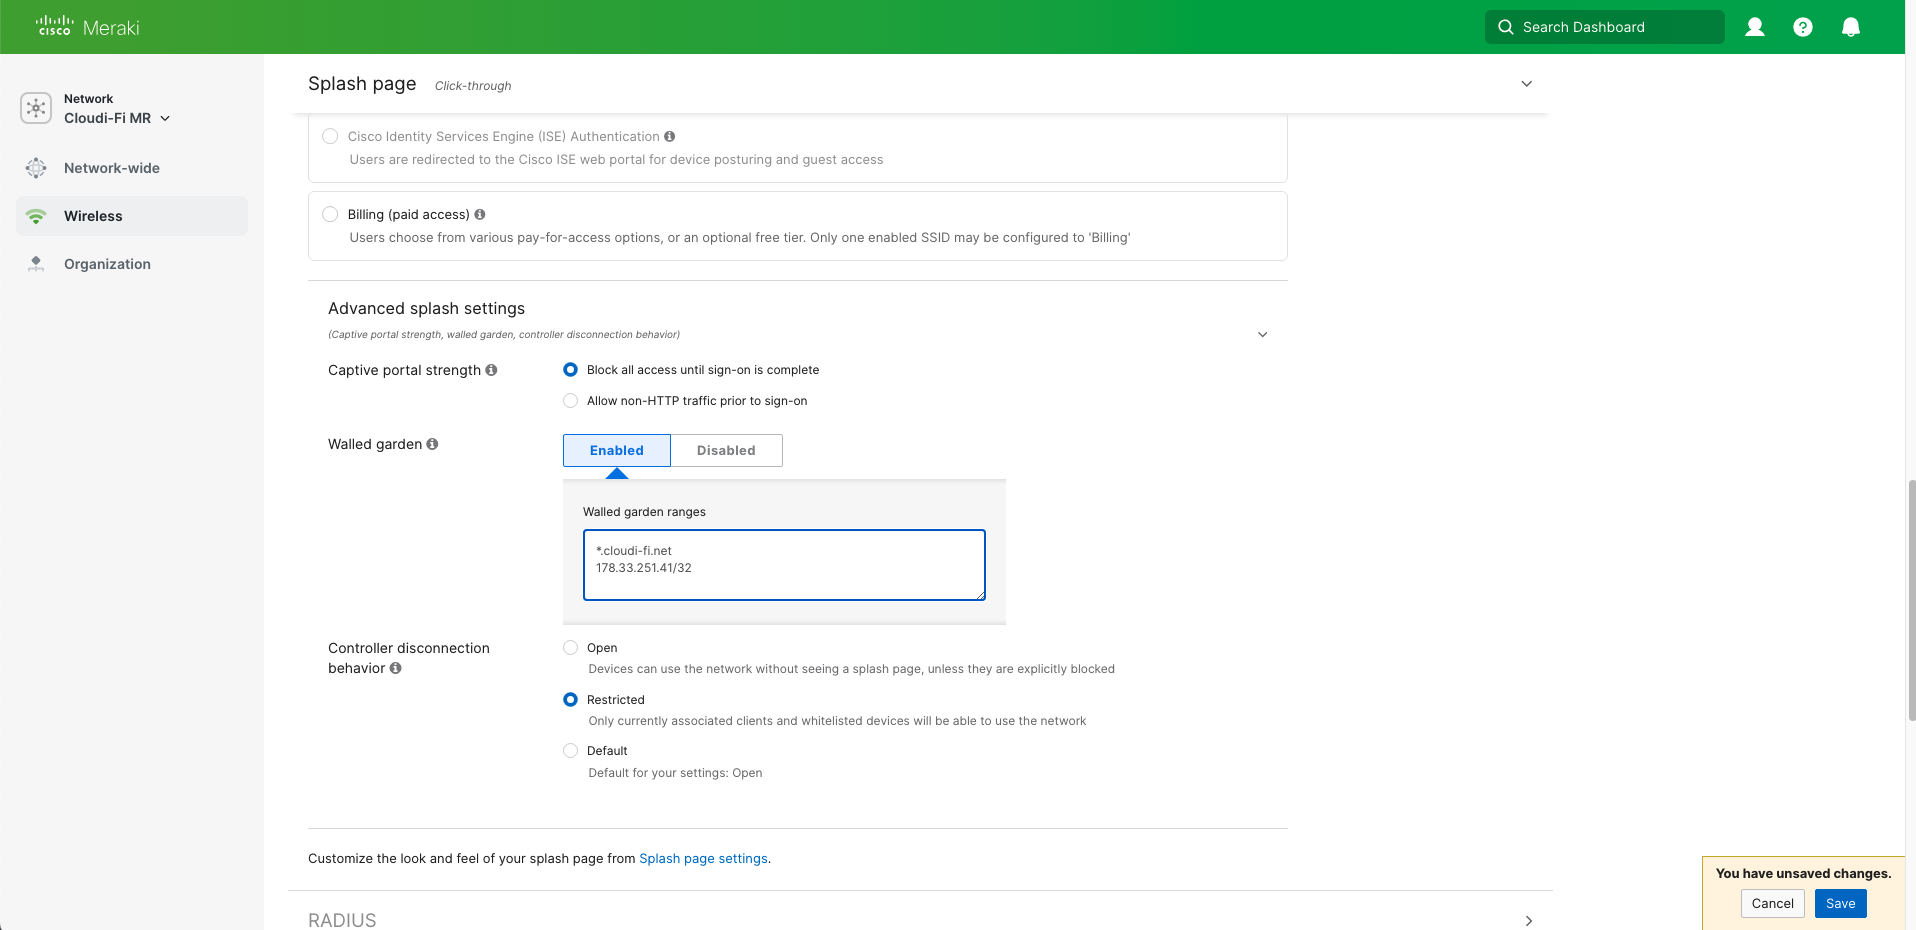Open the Organization sidebar icon
This screenshot has width=1916, height=930.
click(x=36, y=263)
